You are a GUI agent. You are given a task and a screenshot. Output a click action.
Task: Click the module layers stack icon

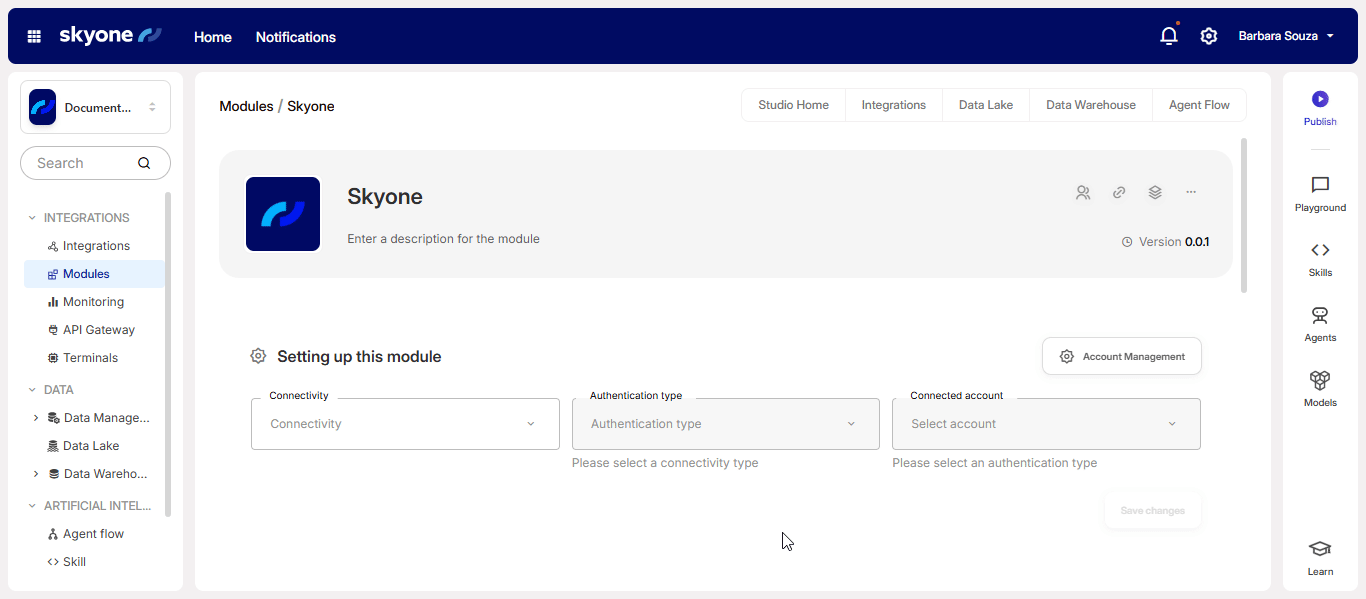click(1155, 193)
